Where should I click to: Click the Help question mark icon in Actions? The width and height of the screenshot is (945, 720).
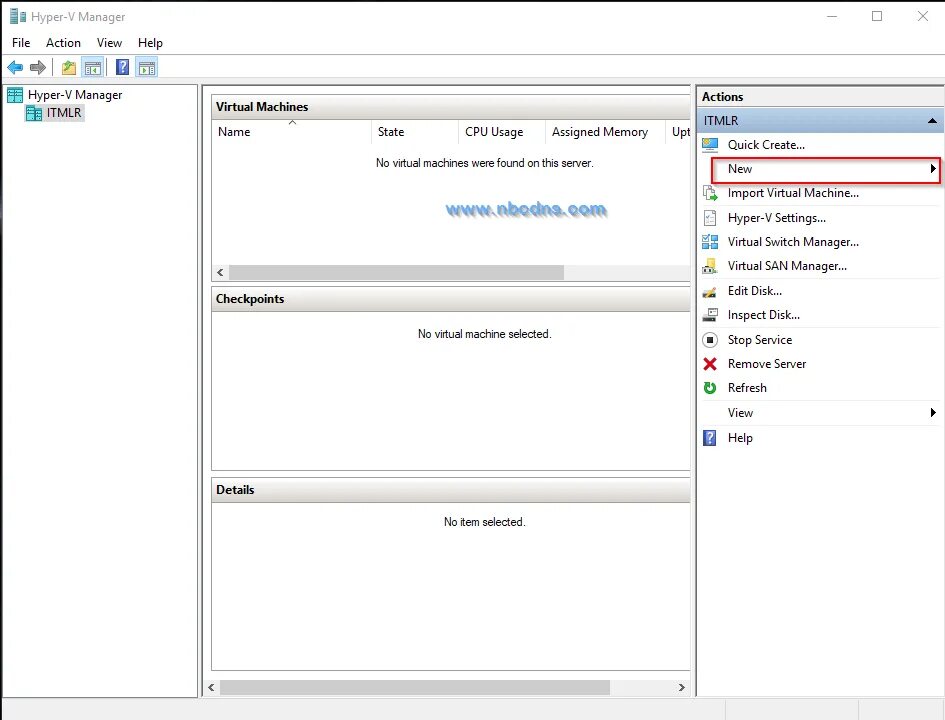point(710,438)
